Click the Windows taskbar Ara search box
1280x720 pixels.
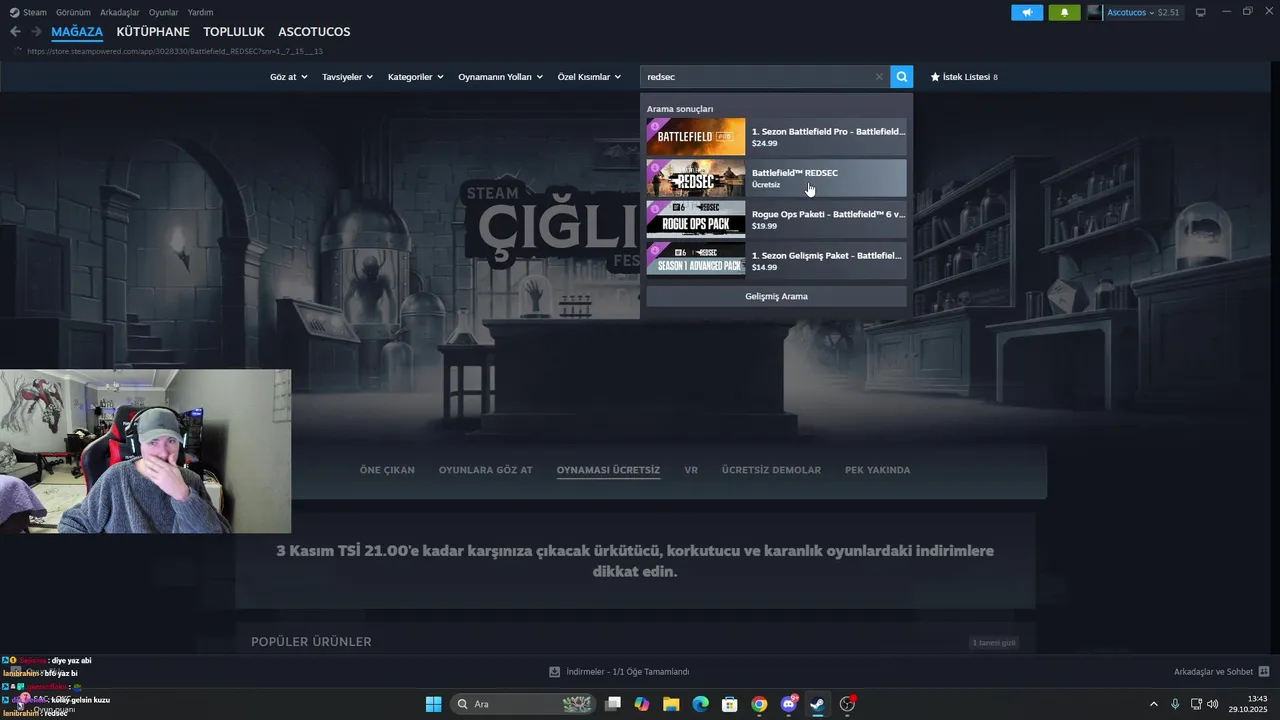click(523, 704)
